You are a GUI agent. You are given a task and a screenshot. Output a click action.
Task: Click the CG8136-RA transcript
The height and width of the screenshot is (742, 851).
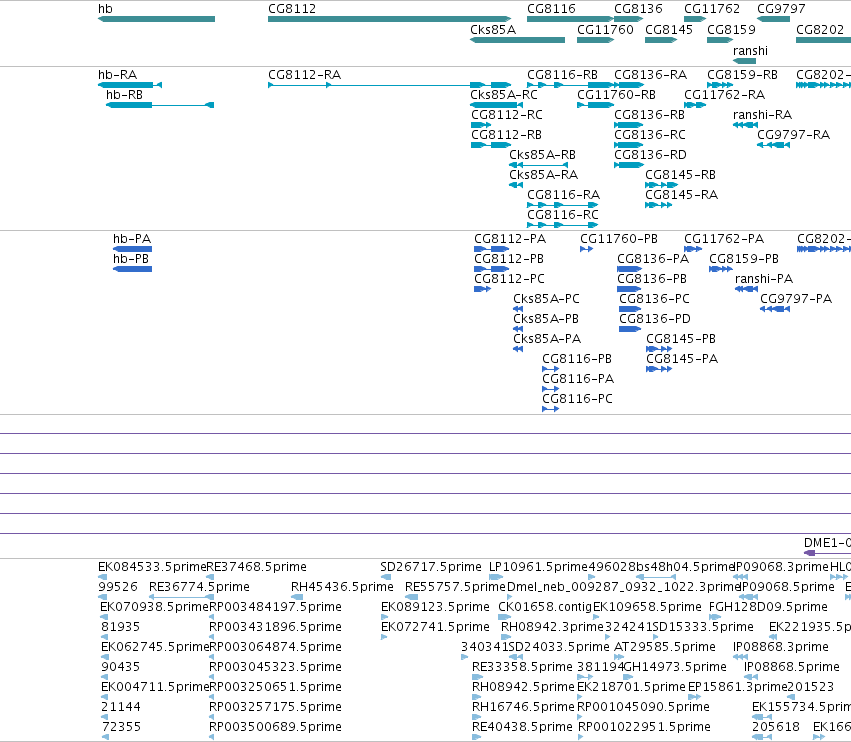point(628,85)
